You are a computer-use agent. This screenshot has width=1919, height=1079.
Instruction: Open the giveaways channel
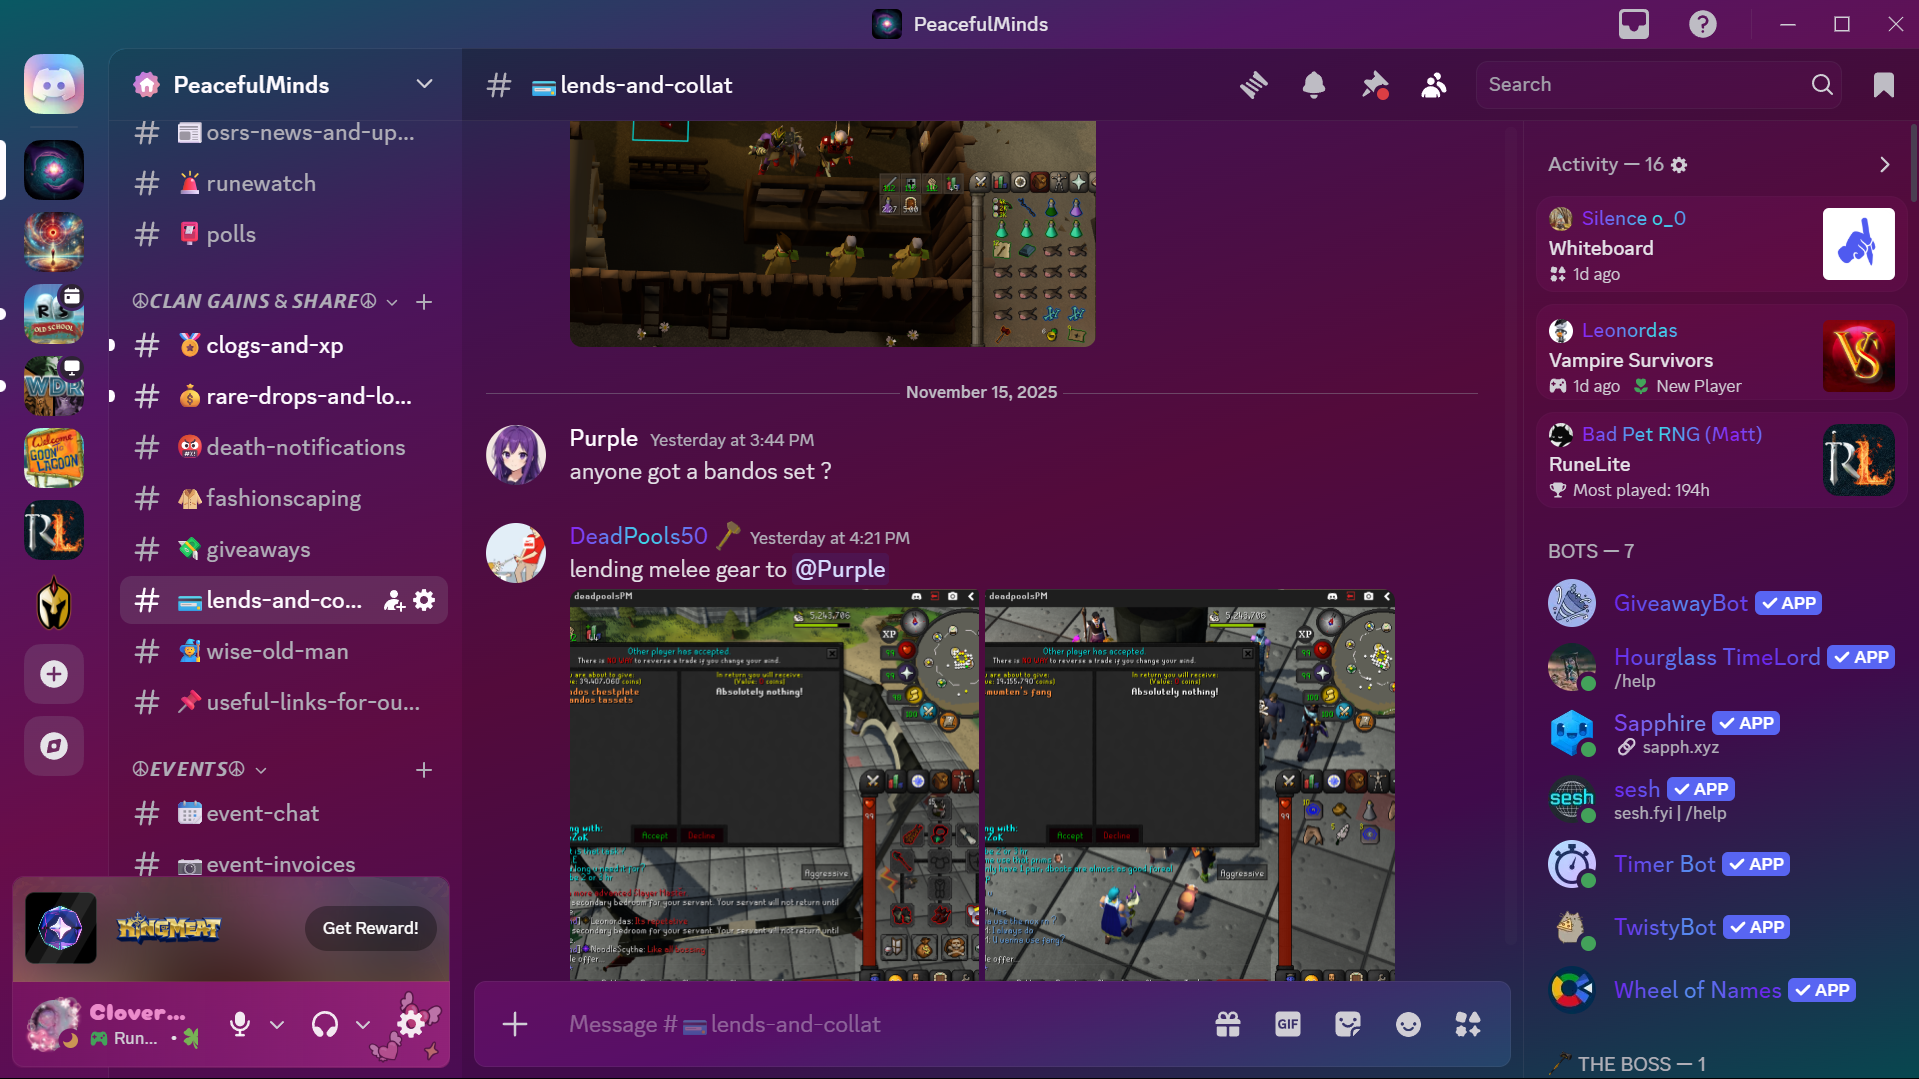pyautogui.click(x=258, y=549)
